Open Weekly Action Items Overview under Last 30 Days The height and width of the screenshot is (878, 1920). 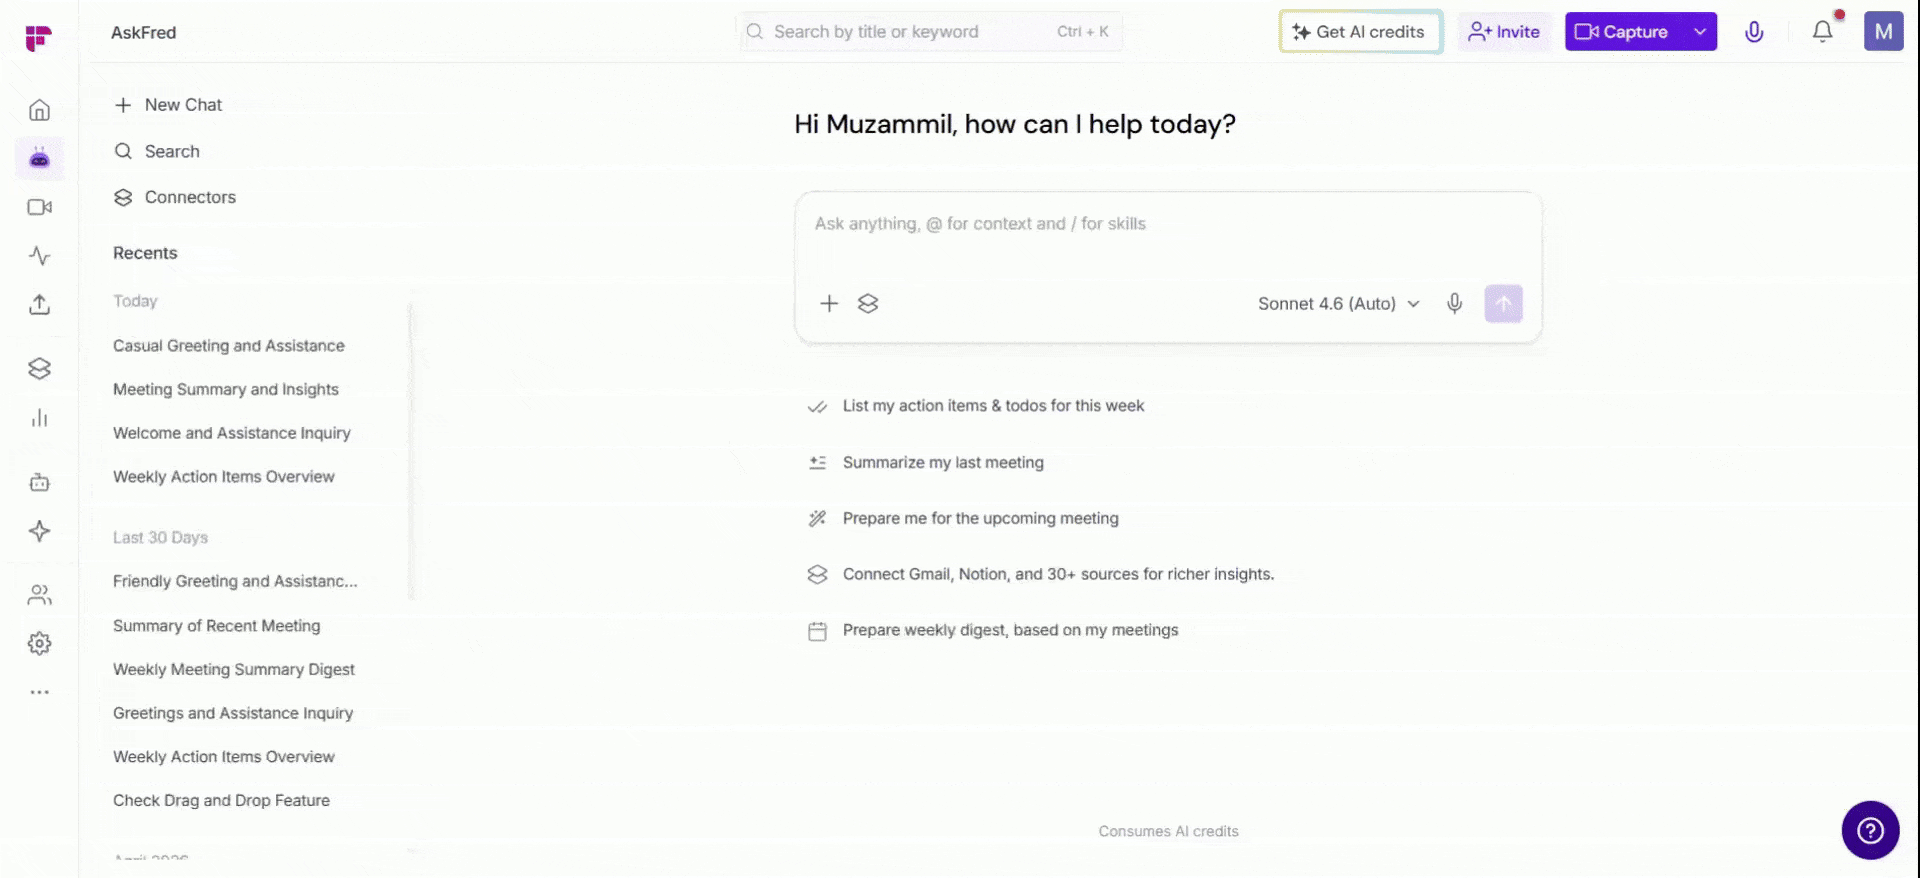pos(224,757)
